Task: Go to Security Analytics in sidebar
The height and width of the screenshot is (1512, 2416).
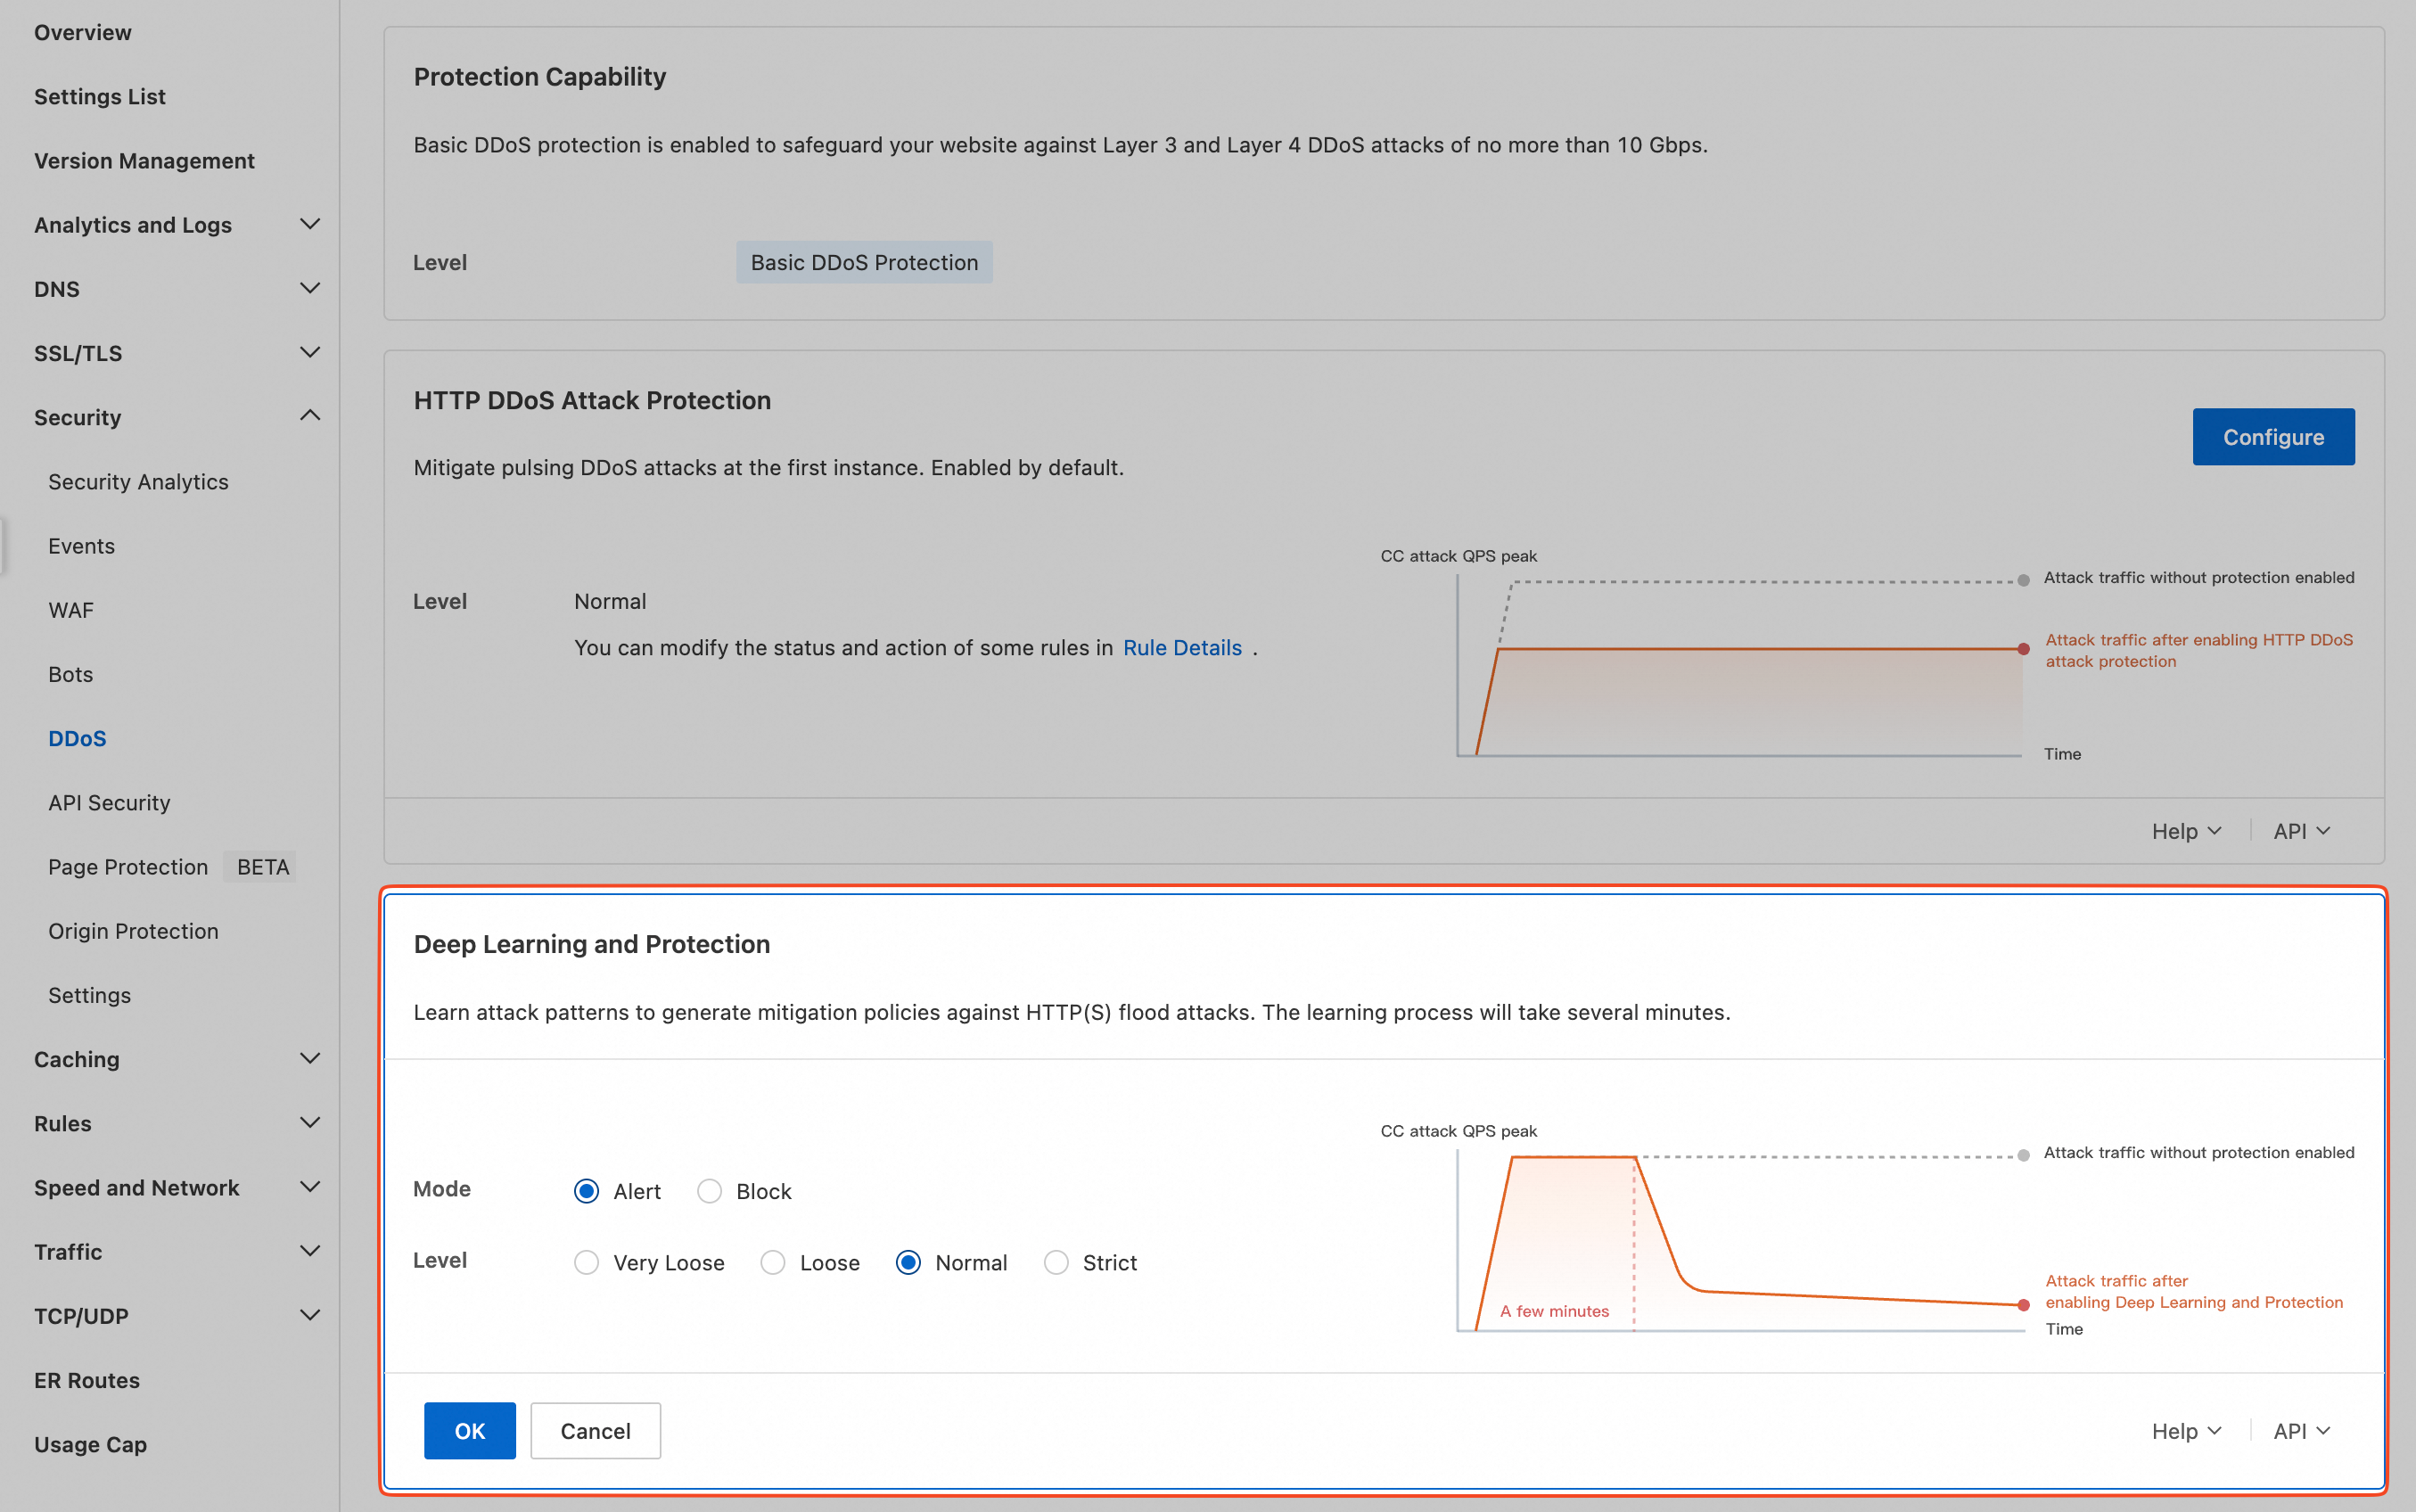Action: click(138, 482)
